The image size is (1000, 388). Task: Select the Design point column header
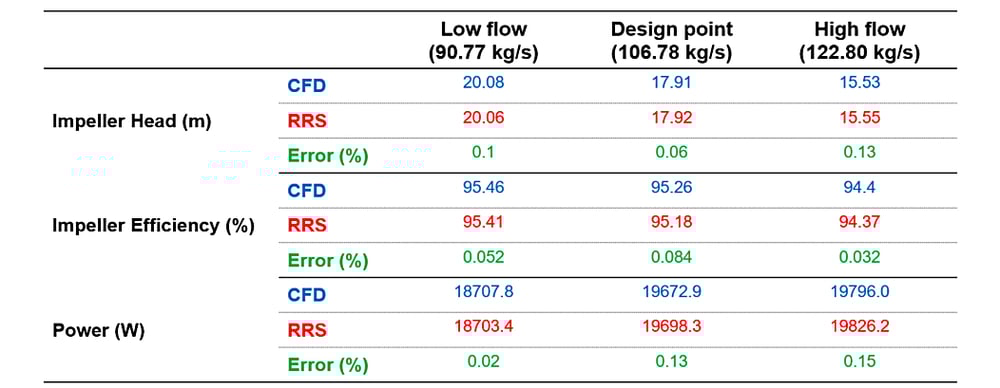(671, 41)
